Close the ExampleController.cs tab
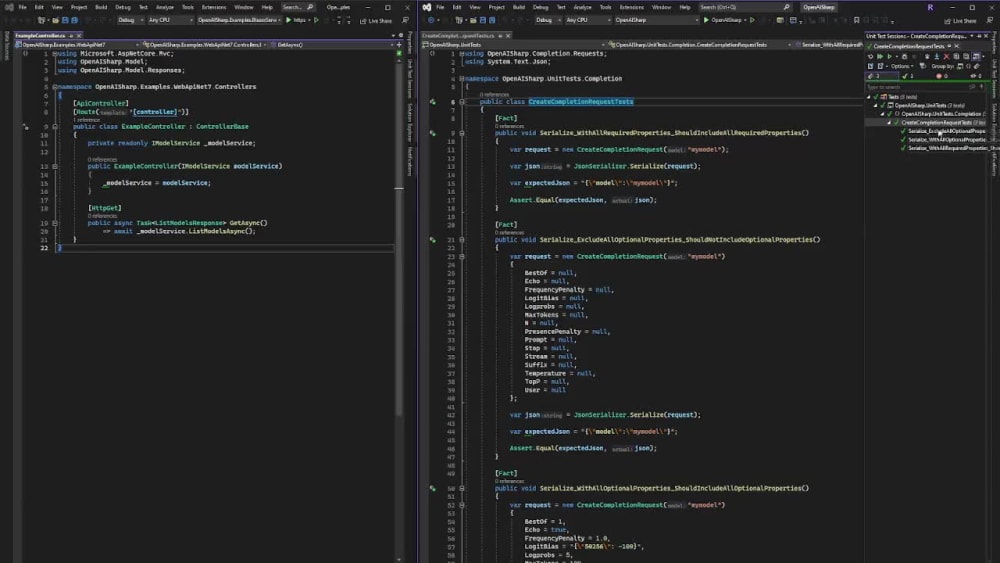Screen dimensions: 1000x563 [79, 36]
